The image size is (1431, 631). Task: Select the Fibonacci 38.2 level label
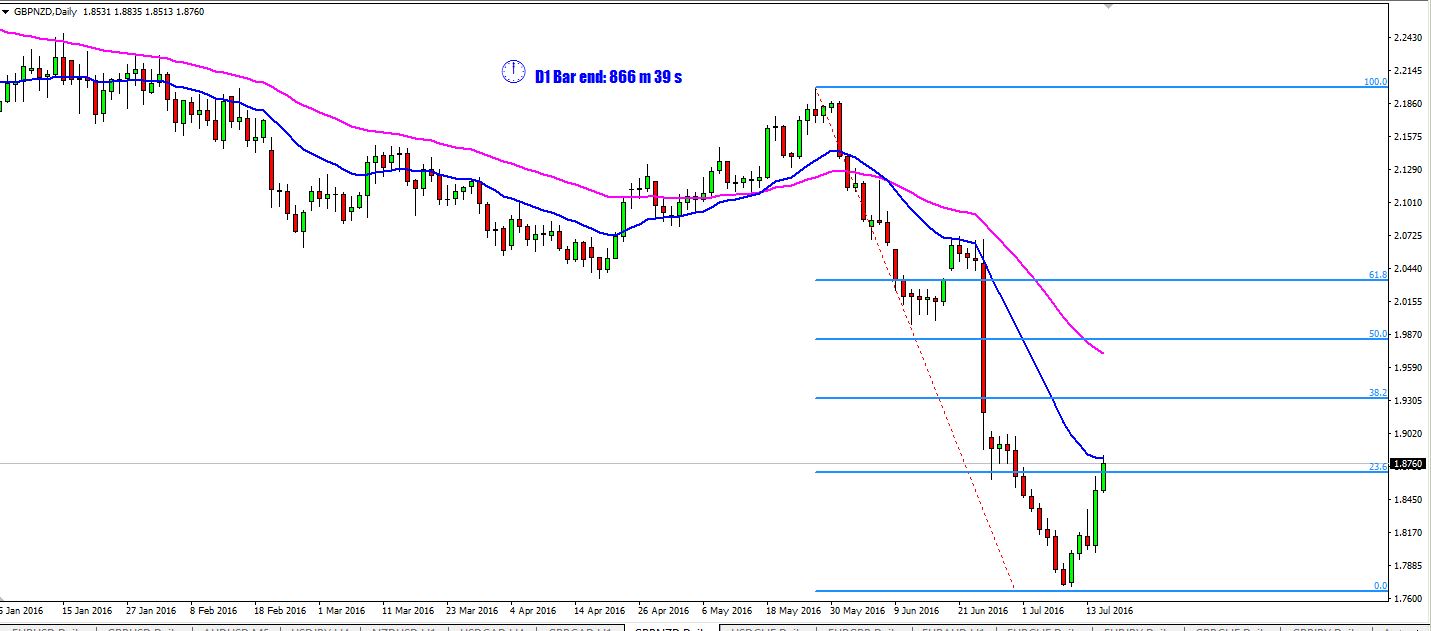coord(1378,393)
